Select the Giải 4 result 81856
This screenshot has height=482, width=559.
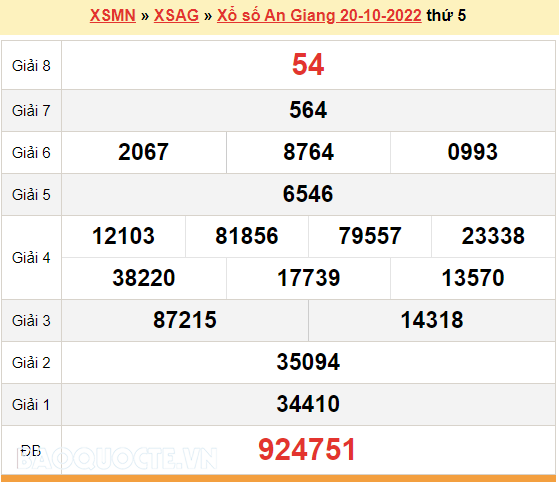(247, 236)
